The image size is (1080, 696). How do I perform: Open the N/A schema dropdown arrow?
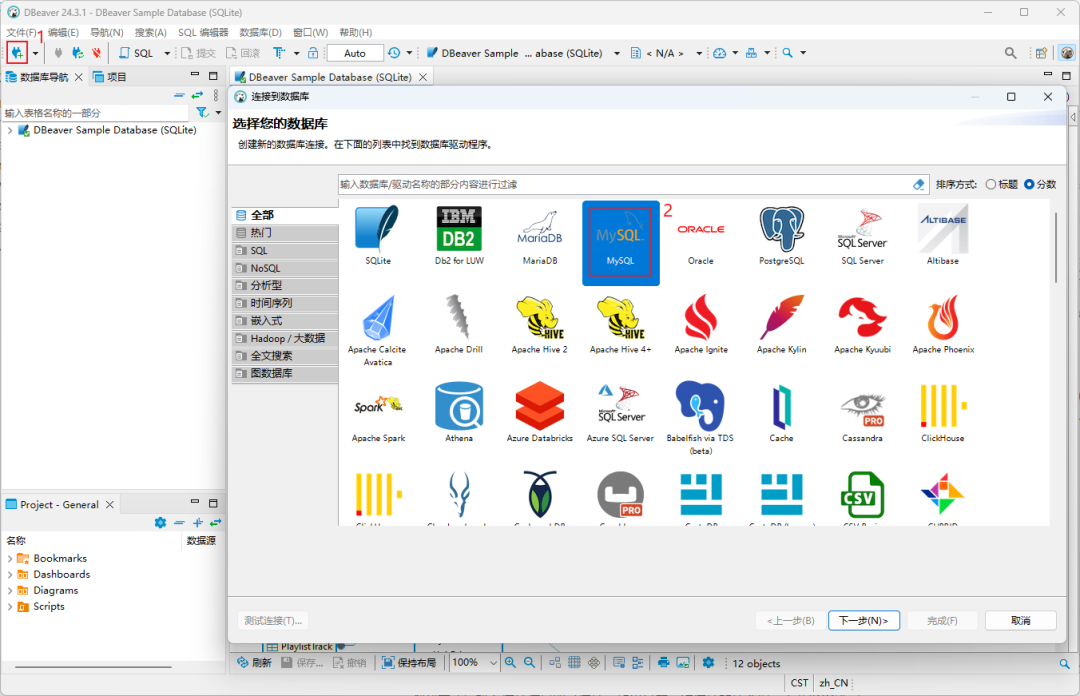[x=698, y=53]
